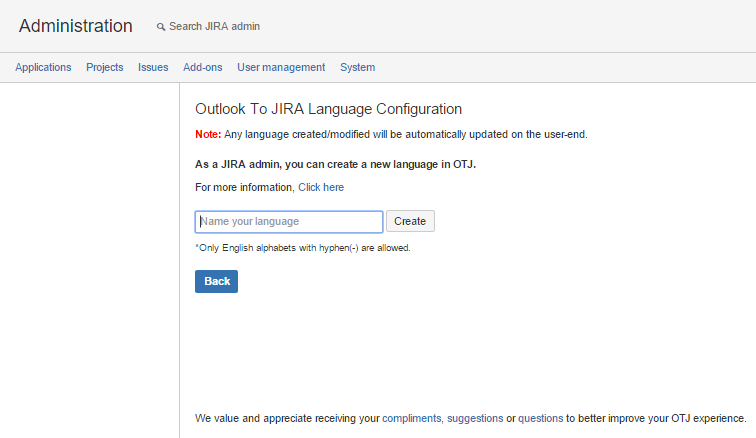
Task: Open the suggestions link
Action: point(475,418)
